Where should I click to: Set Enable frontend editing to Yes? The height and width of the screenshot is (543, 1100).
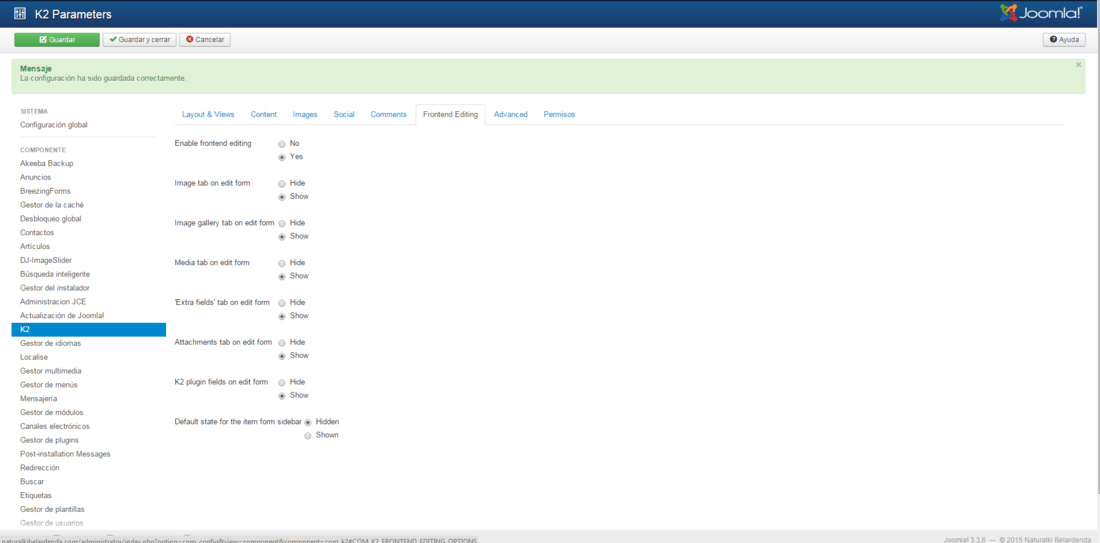pyautogui.click(x=282, y=157)
